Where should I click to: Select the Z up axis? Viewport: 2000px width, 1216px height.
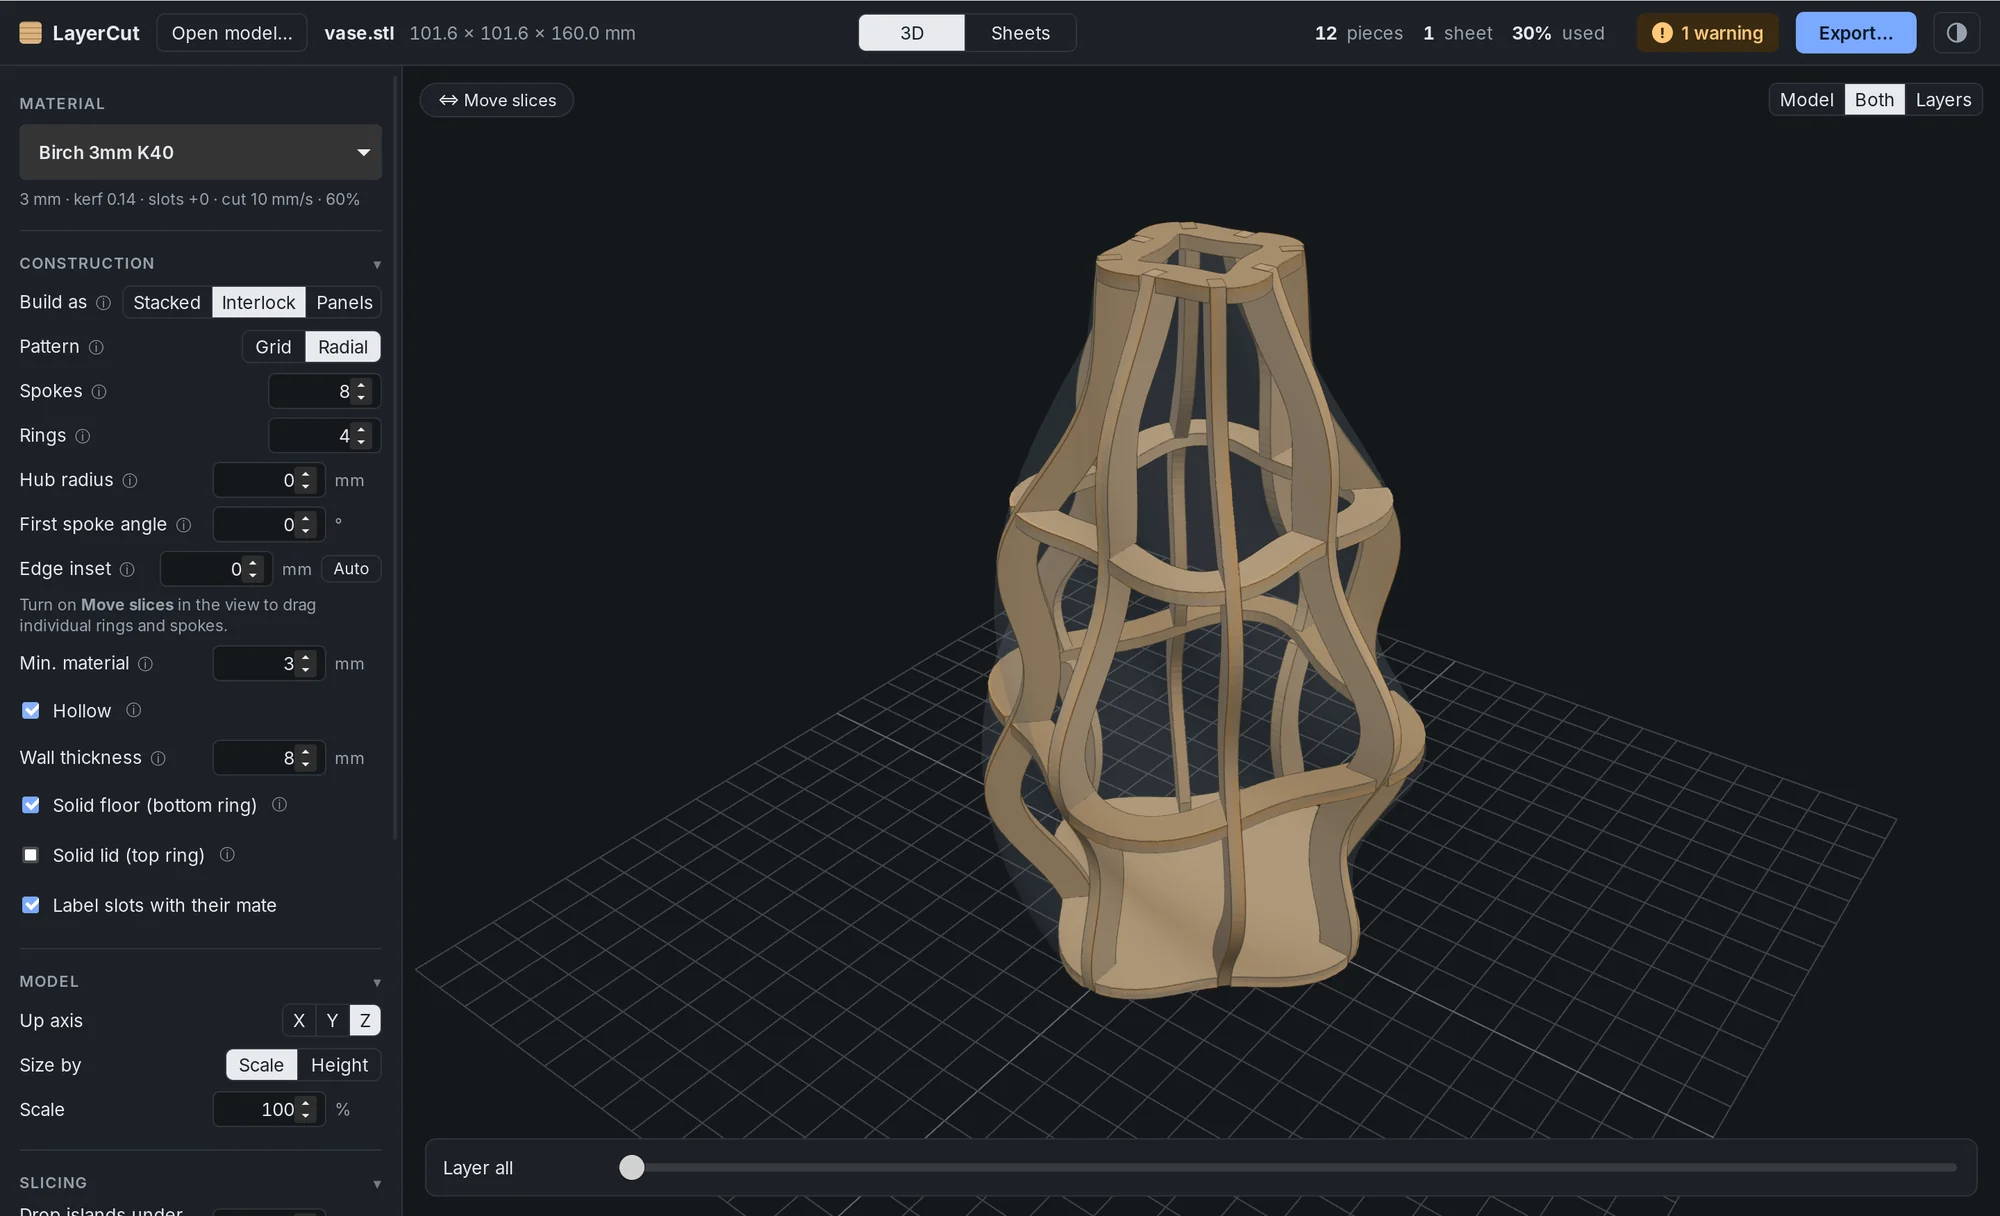pos(365,1021)
